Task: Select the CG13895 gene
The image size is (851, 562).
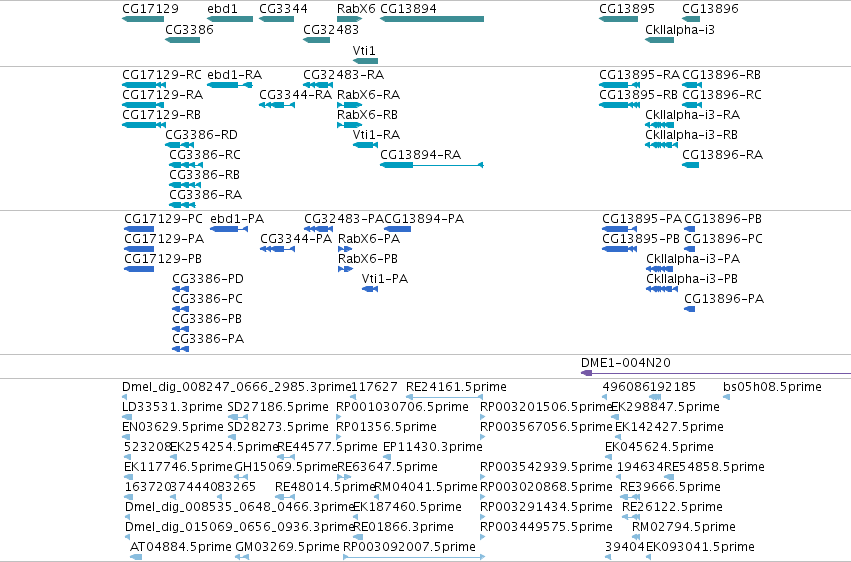Action: (x=619, y=19)
